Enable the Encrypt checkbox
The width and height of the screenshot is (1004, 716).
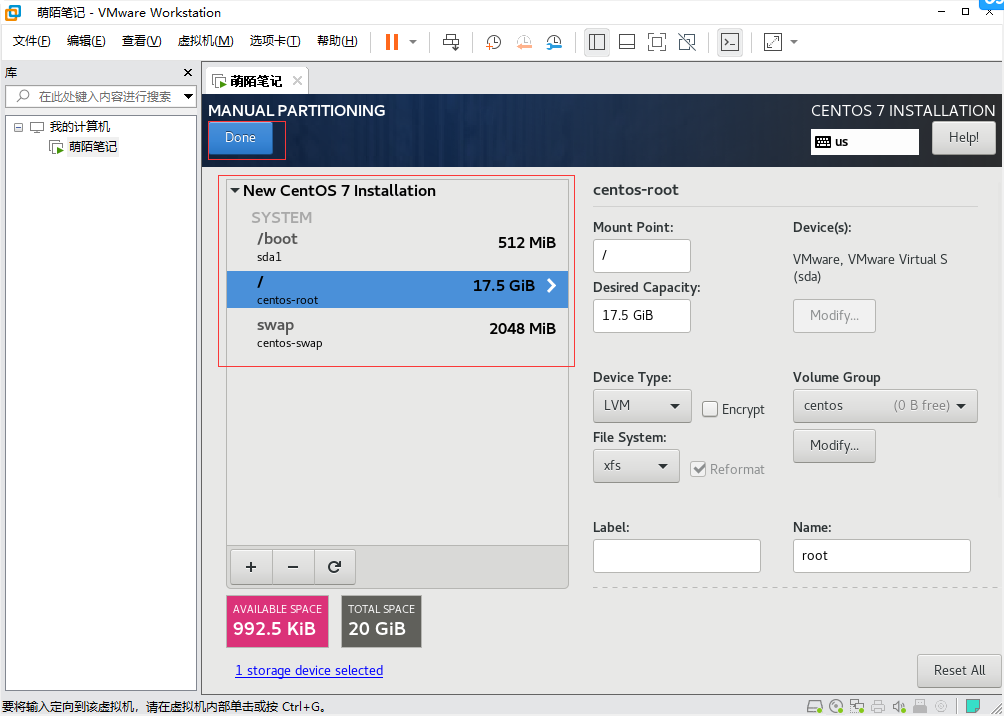tap(709, 409)
